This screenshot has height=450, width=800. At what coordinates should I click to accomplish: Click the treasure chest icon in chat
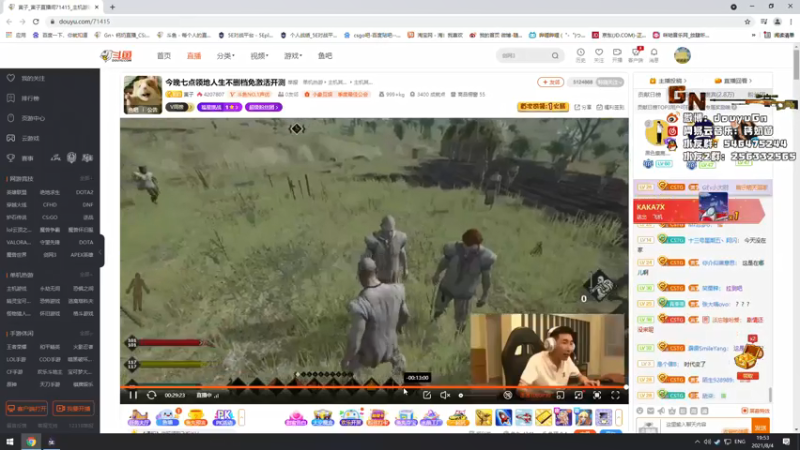(748, 357)
